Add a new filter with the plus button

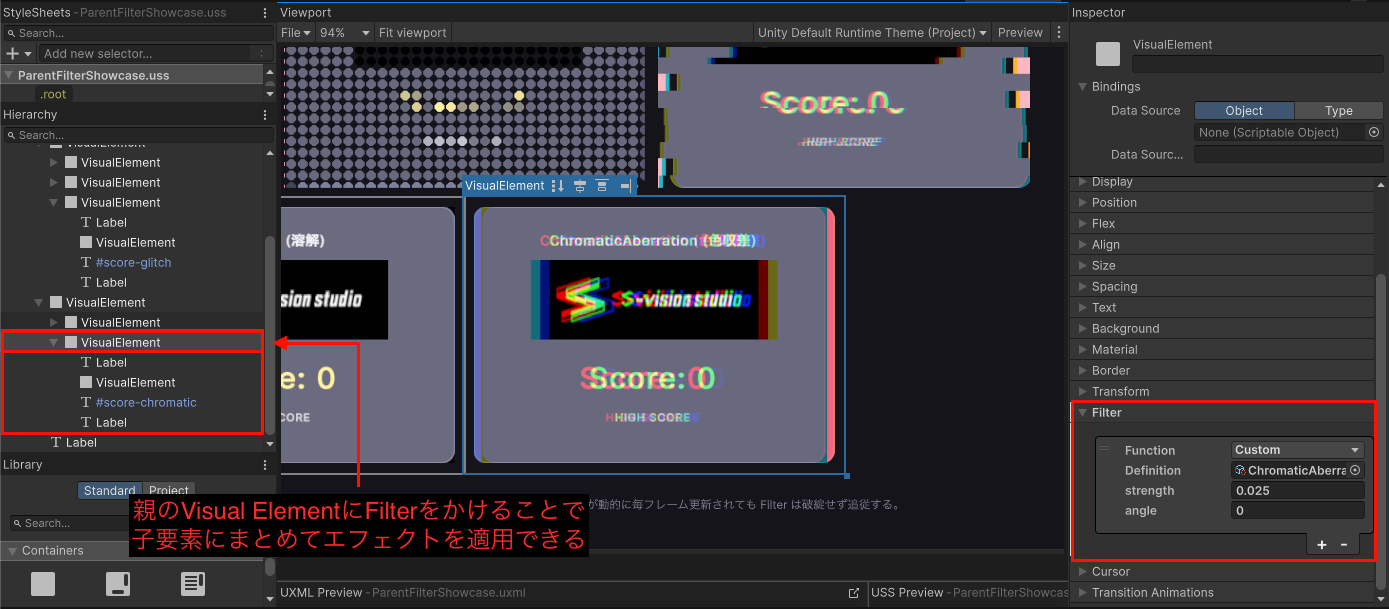(x=1322, y=545)
